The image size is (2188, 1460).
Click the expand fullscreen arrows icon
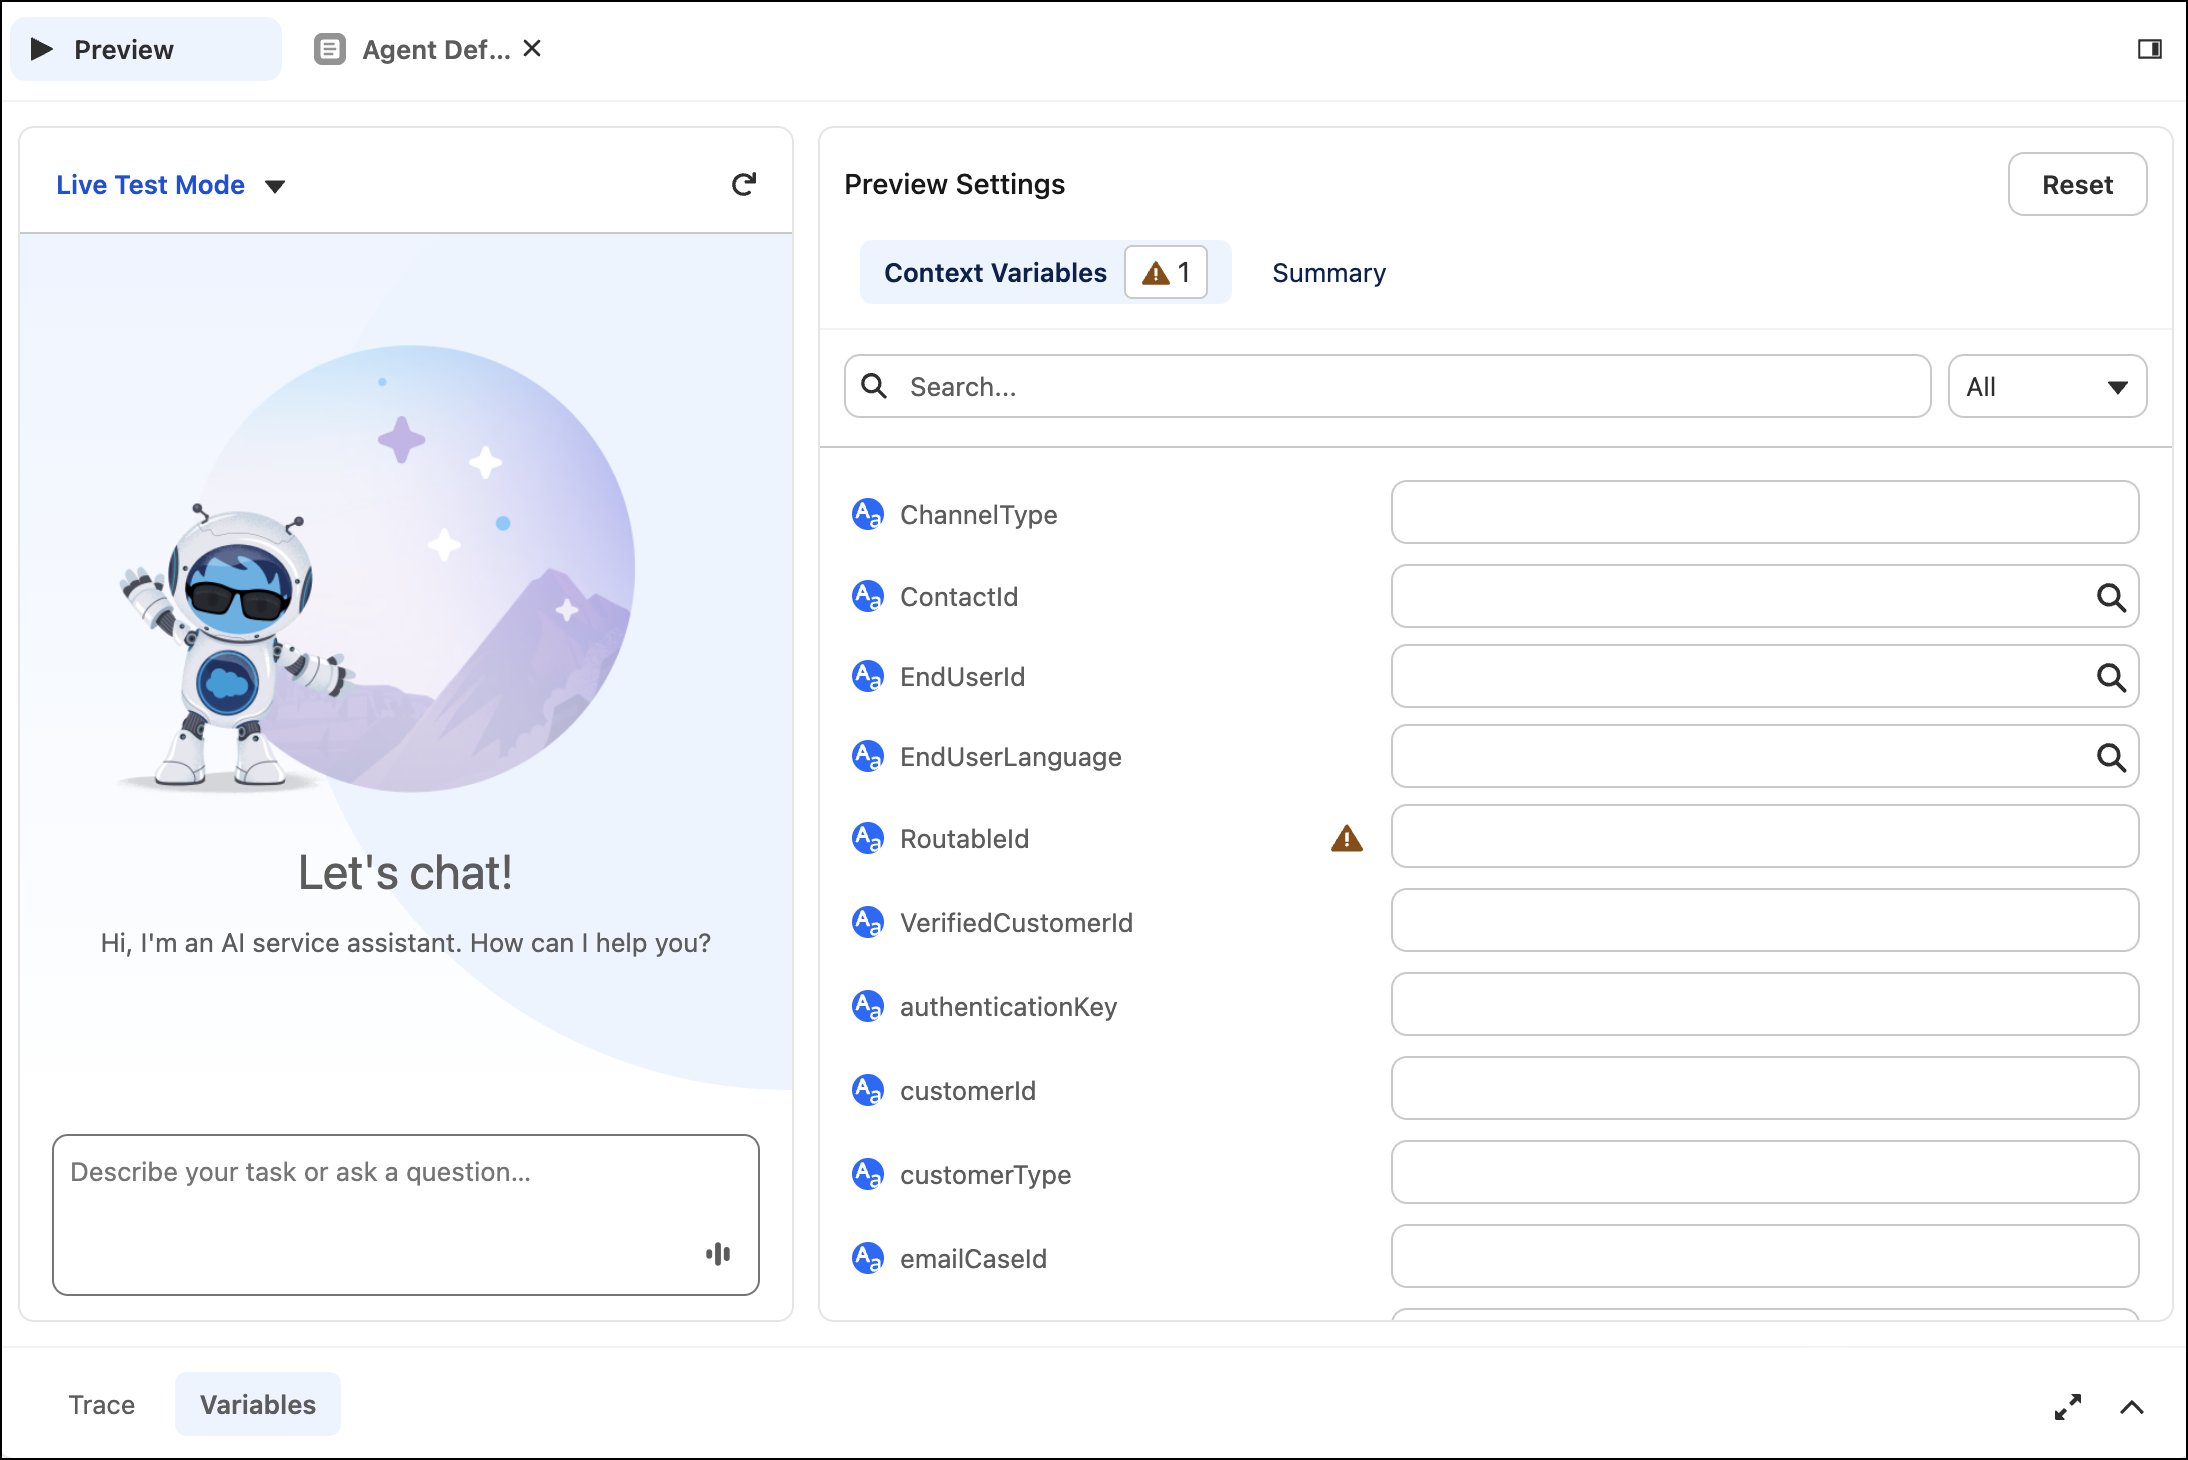click(2068, 1407)
